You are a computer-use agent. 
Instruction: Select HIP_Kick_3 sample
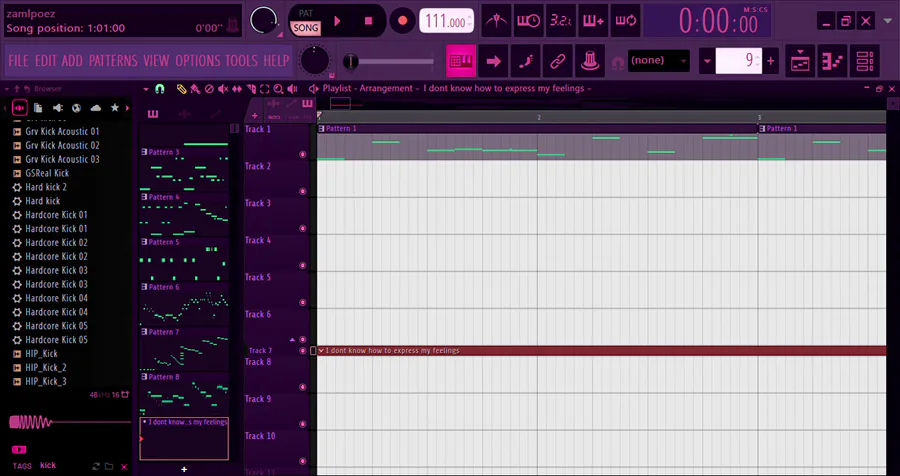[x=46, y=381]
